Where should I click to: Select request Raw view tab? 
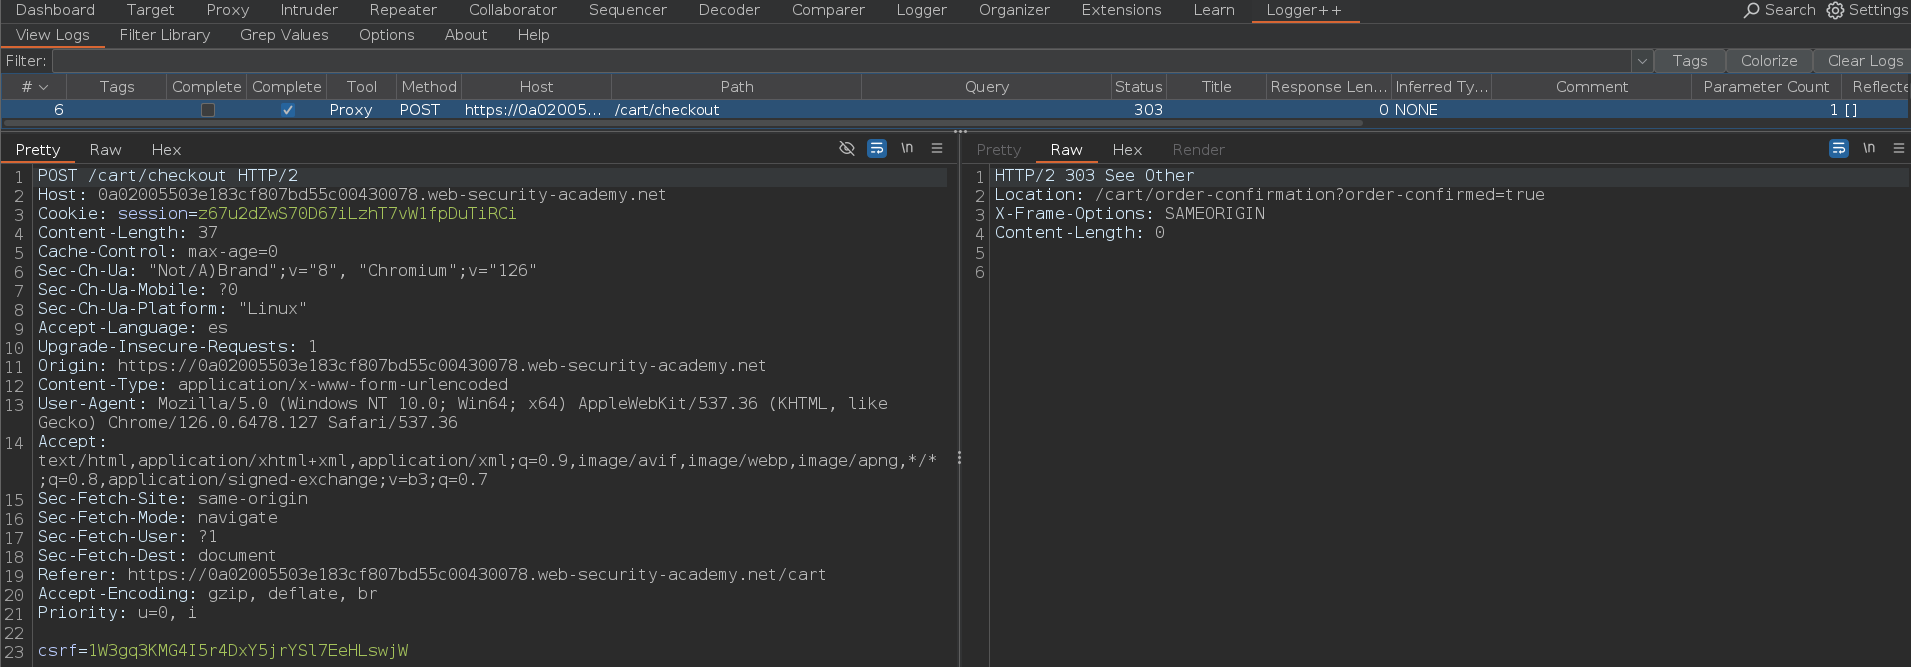pos(105,150)
